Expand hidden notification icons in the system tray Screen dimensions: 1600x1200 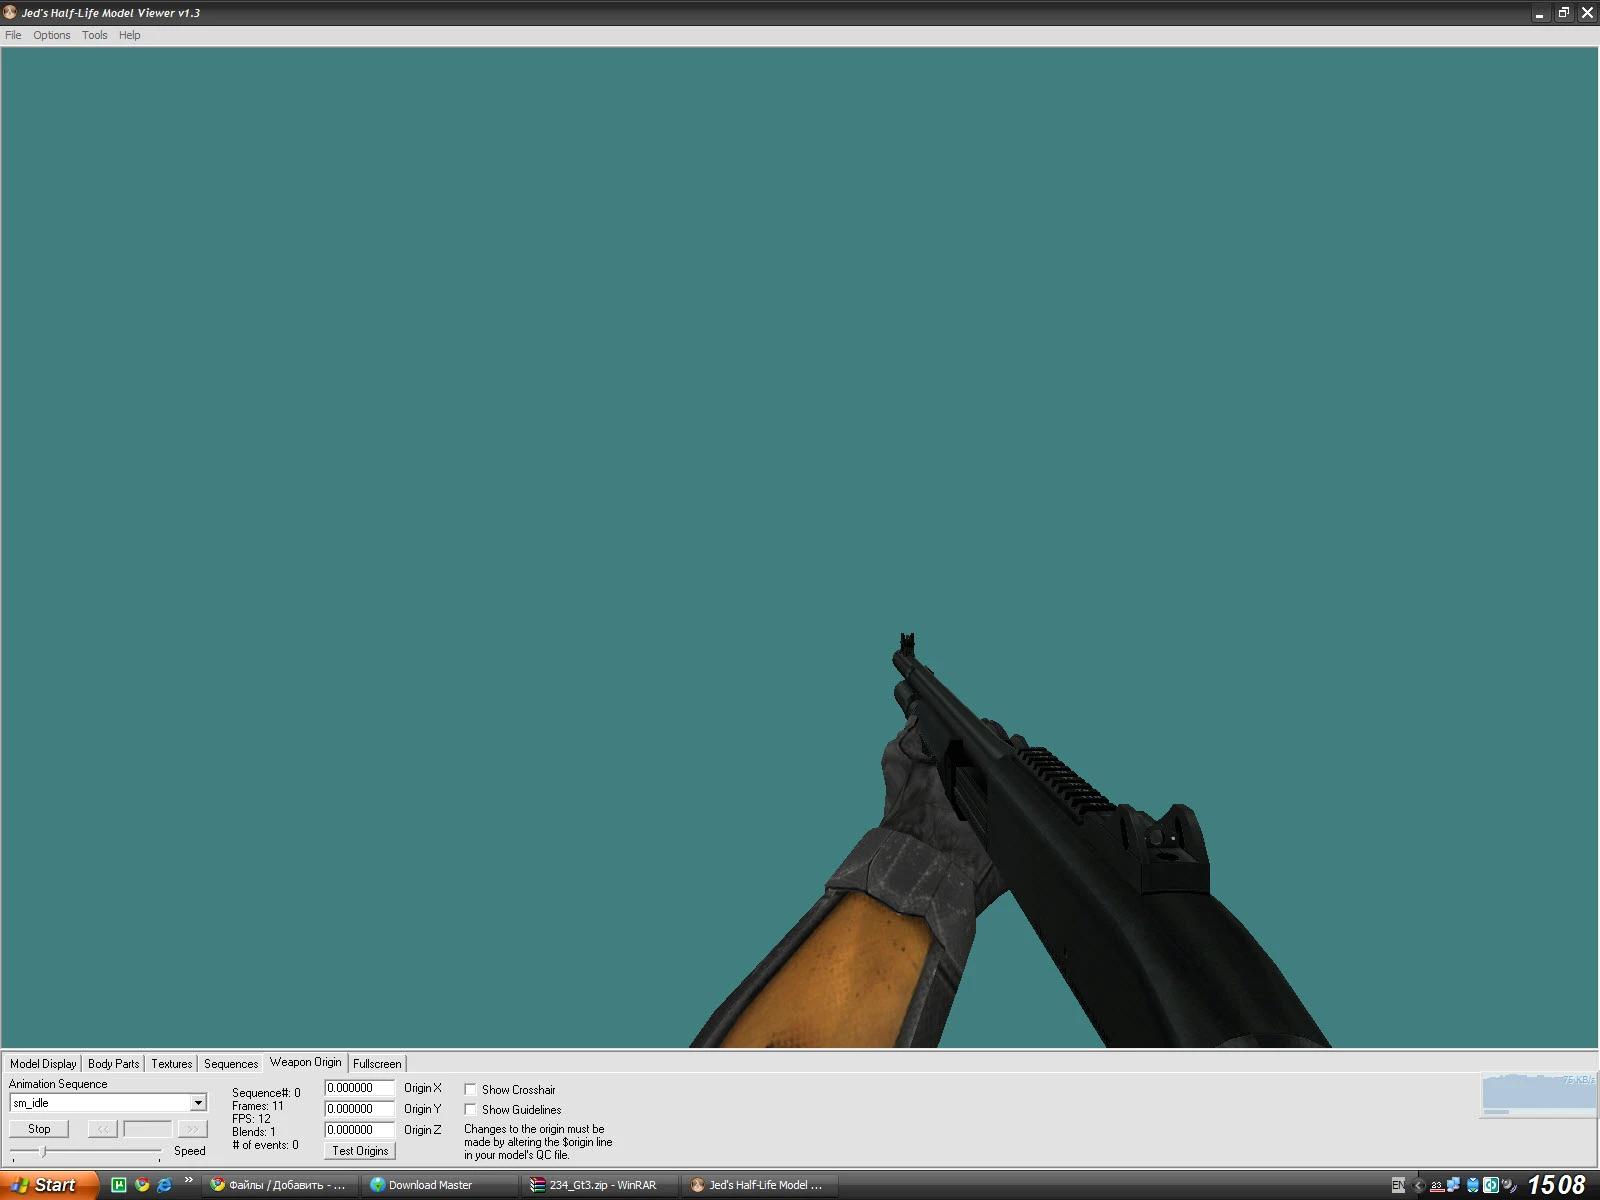[x=1418, y=1185]
